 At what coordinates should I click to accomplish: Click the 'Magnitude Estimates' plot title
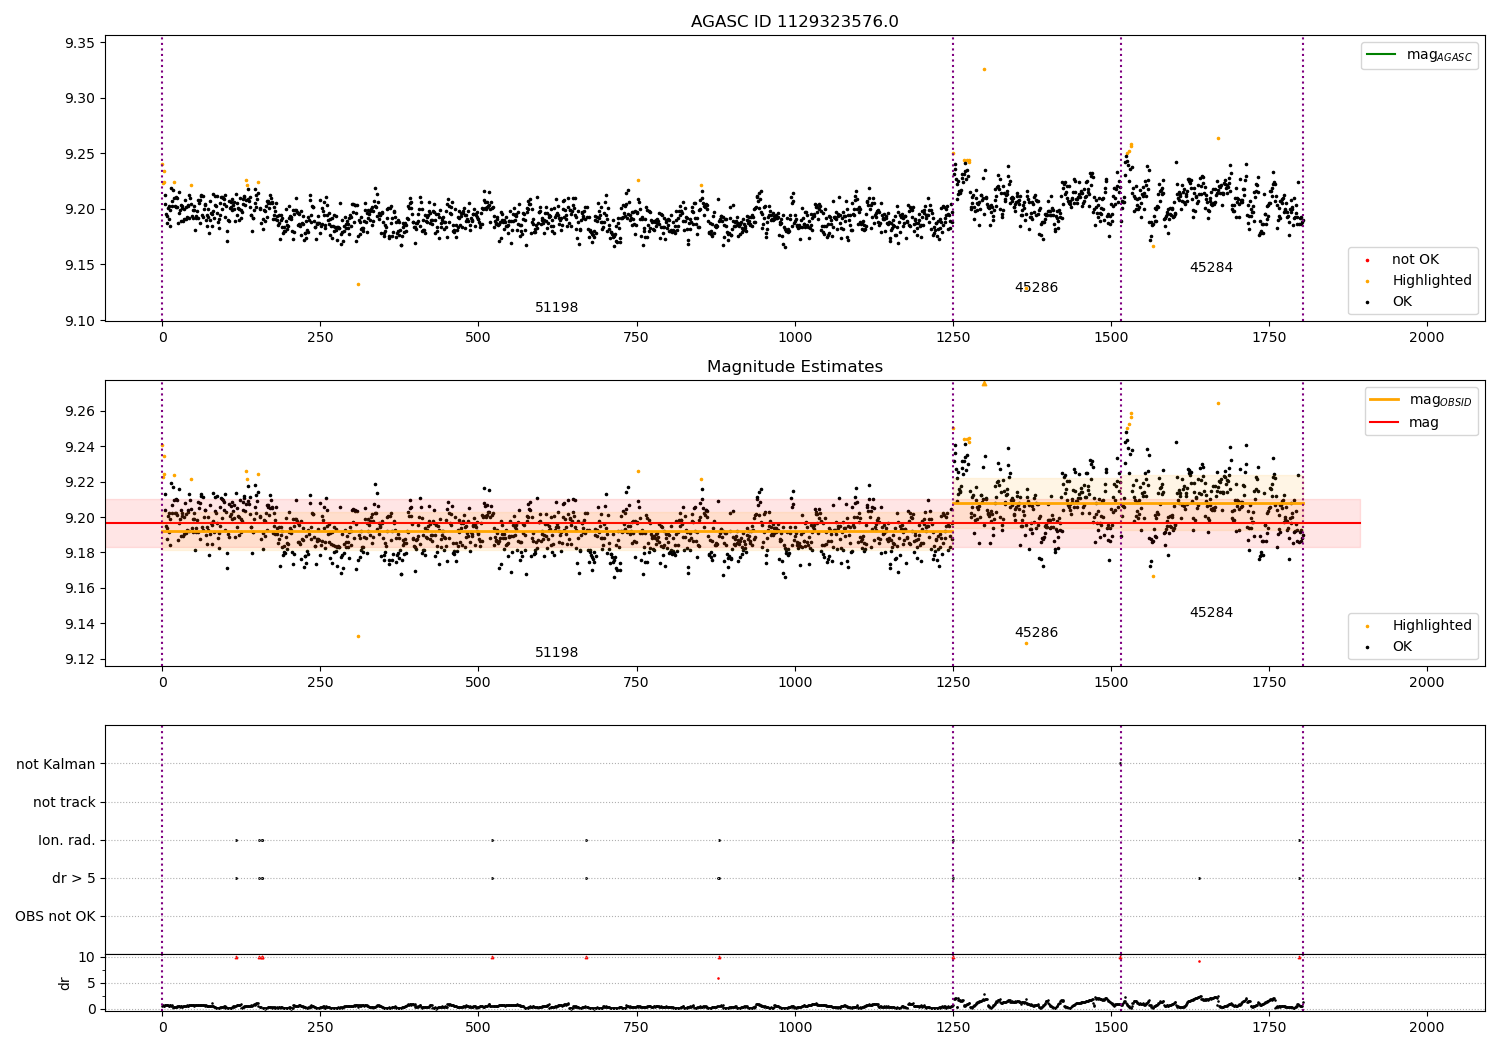[794, 367]
